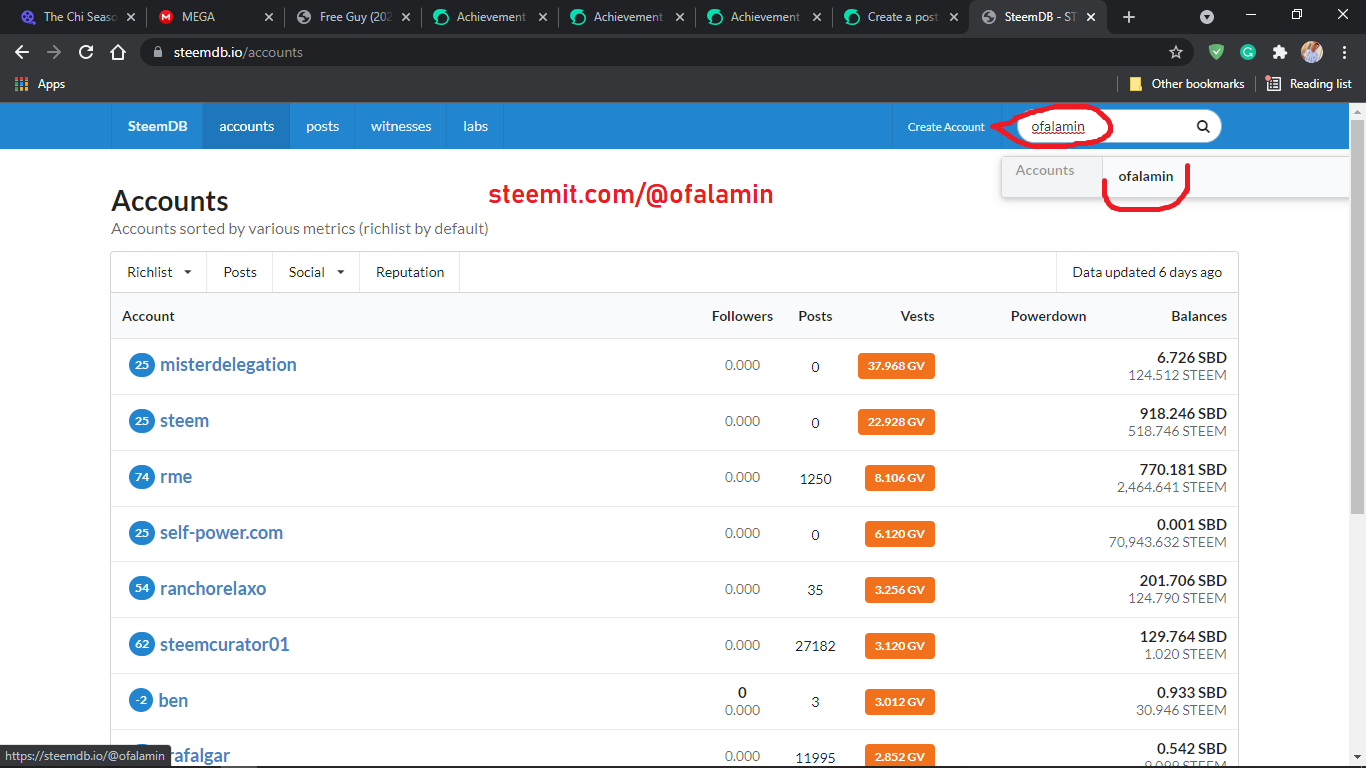Open the Other bookmarks folder
The width and height of the screenshot is (1366, 768).
[x=1187, y=84]
